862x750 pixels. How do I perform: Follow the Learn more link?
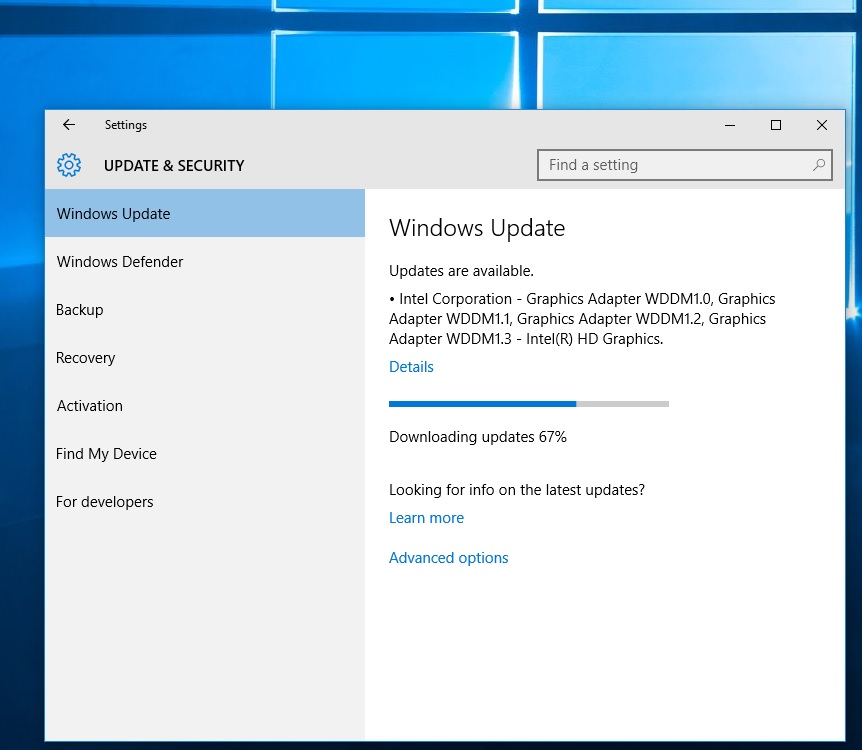pos(426,518)
